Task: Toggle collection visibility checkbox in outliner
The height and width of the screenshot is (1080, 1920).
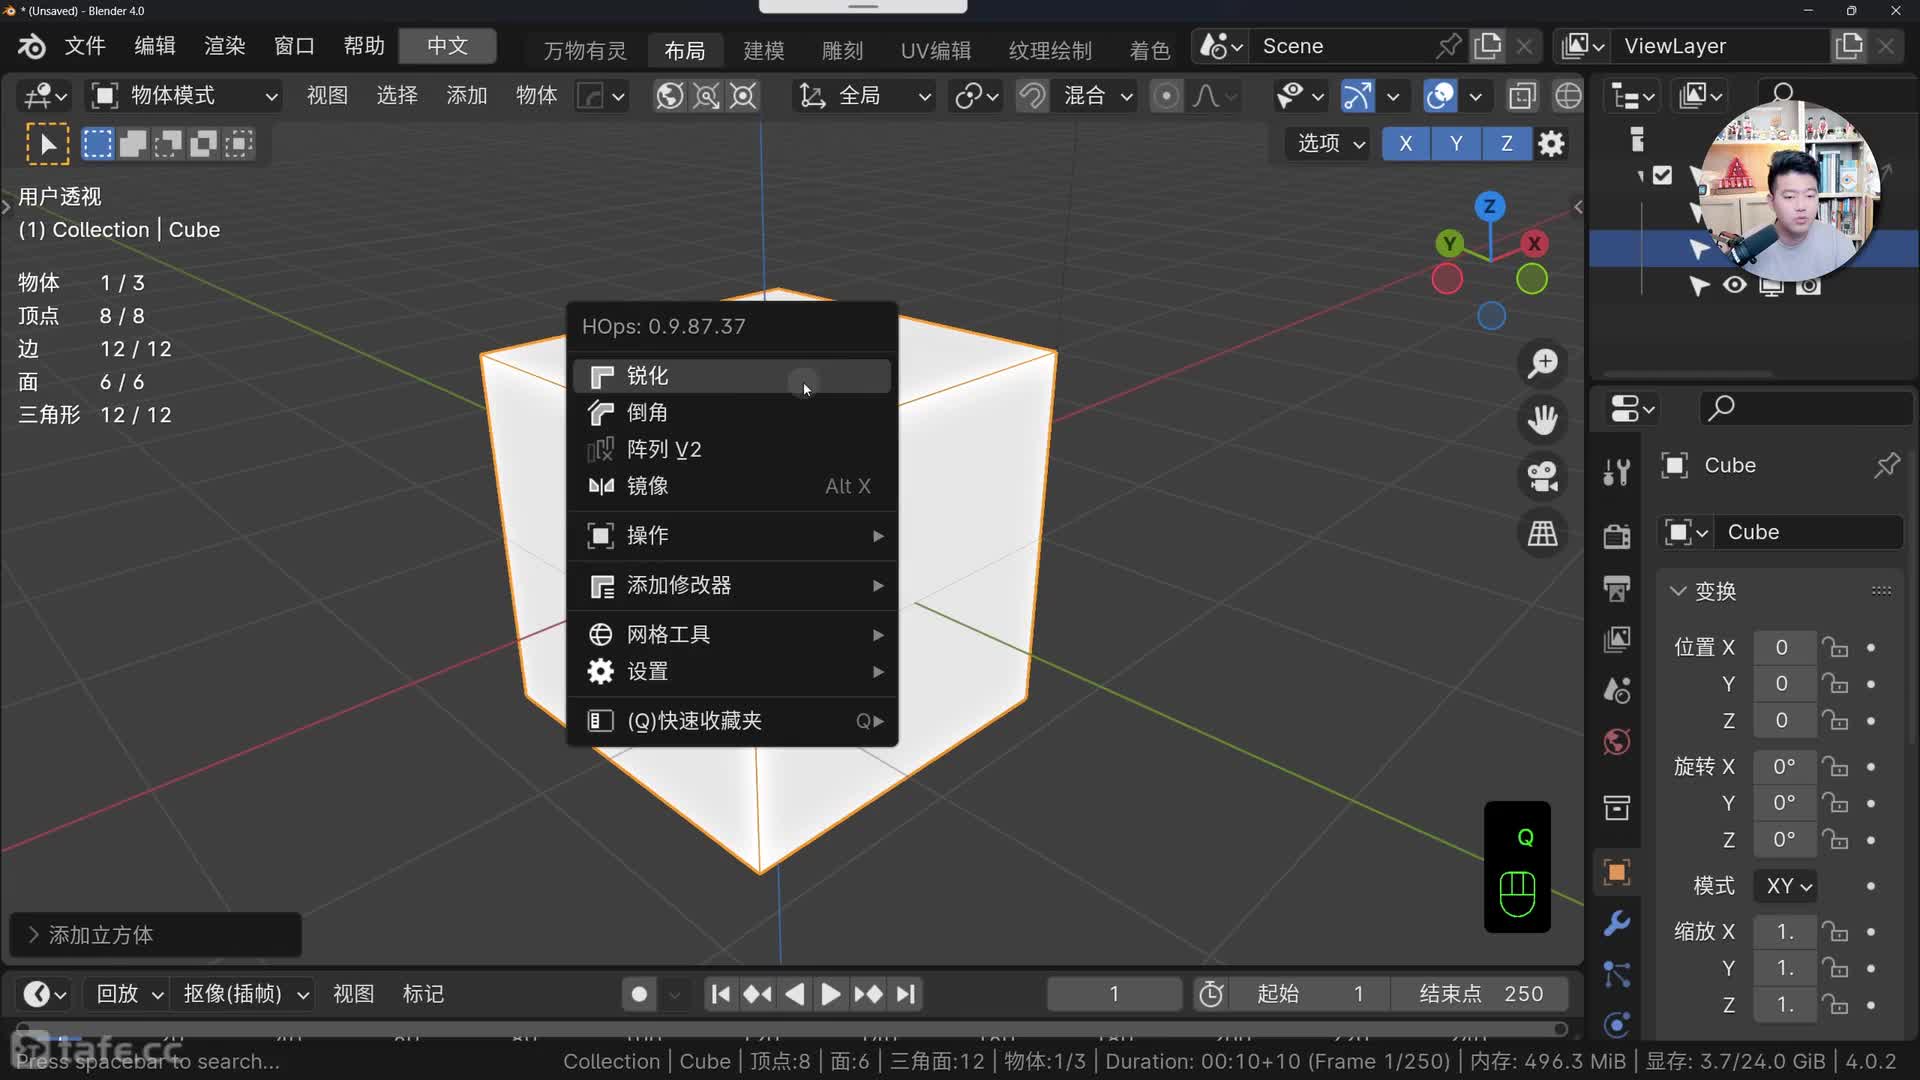Action: pyautogui.click(x=1662, y=175)
